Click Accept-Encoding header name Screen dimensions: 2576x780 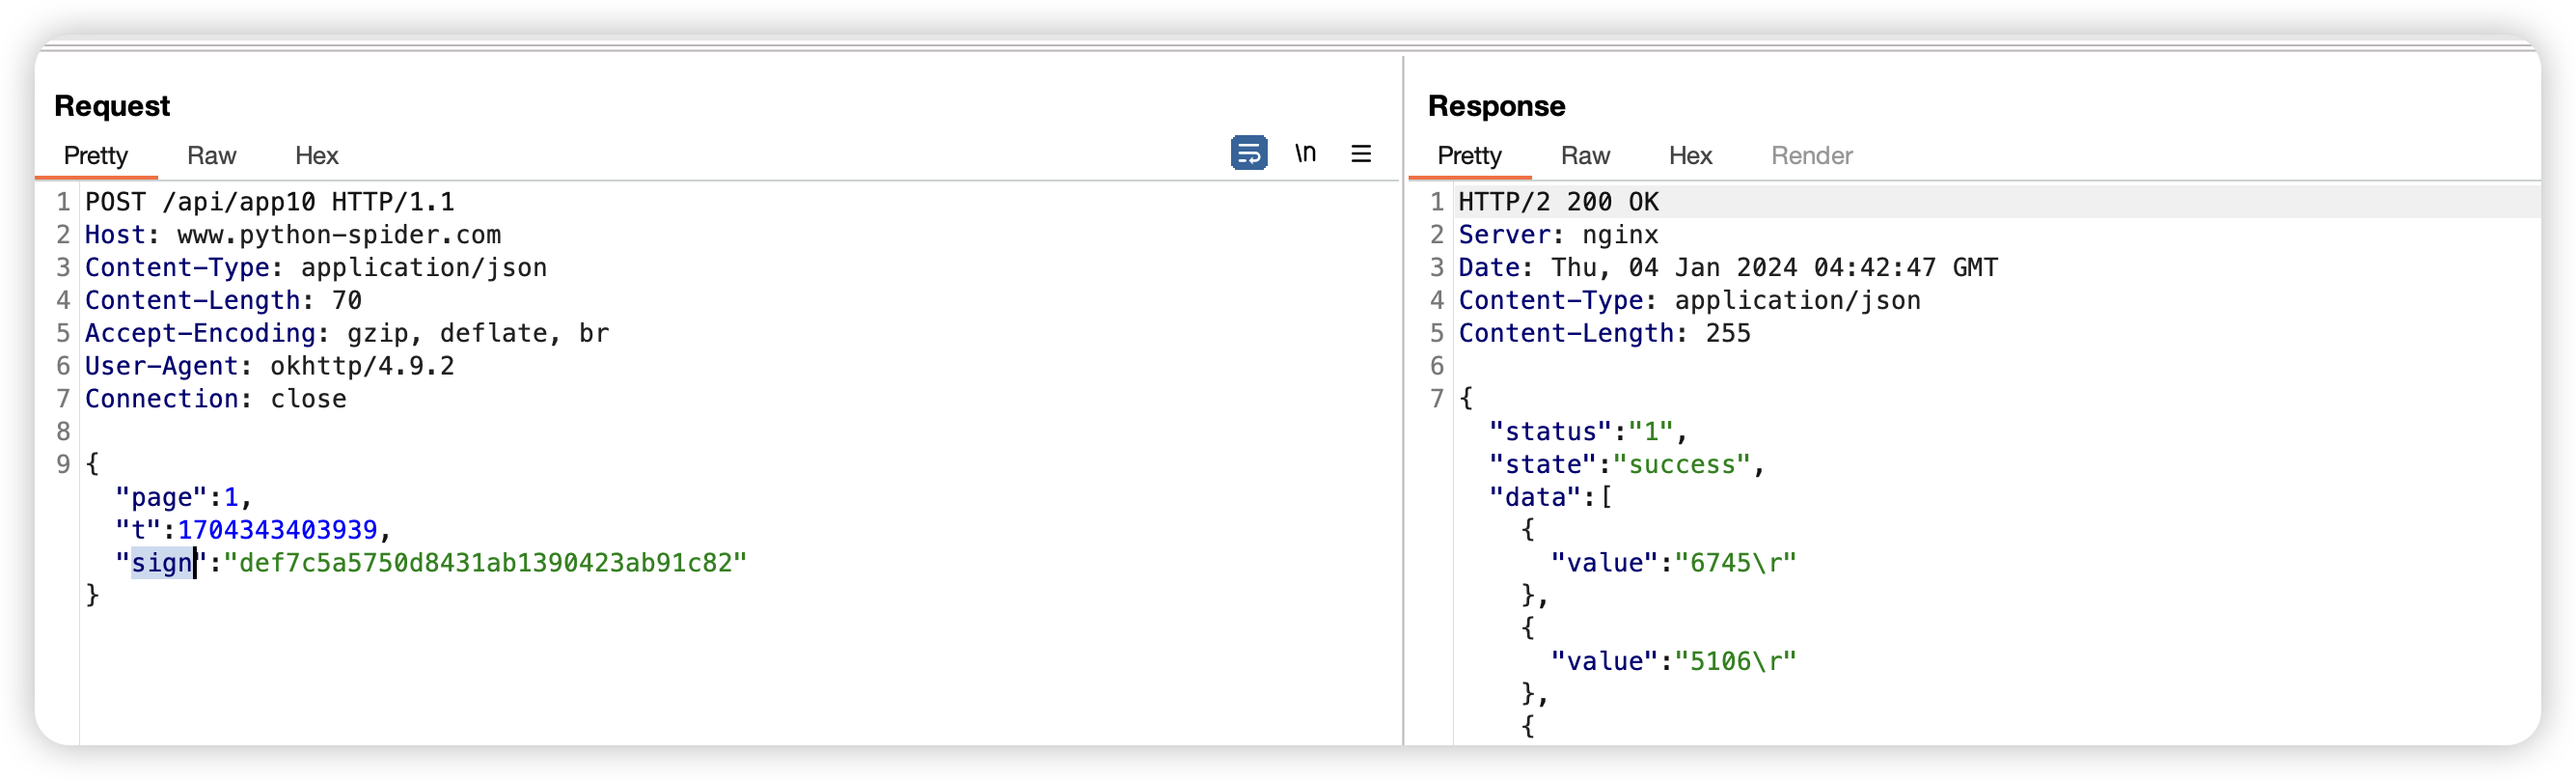tap(200, 333)
